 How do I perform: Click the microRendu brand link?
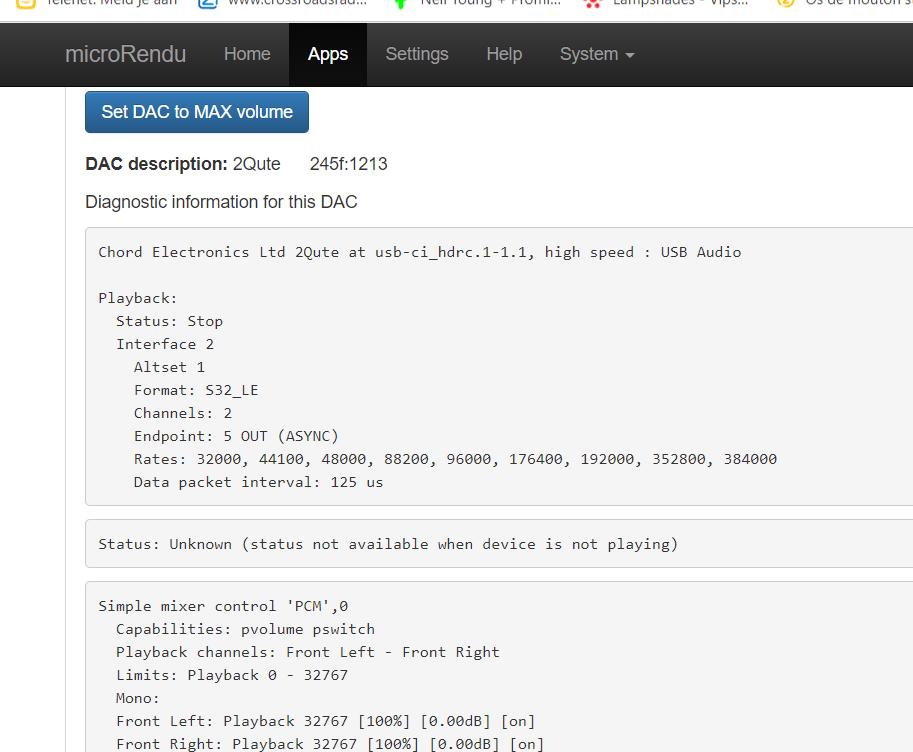[125, 54]
